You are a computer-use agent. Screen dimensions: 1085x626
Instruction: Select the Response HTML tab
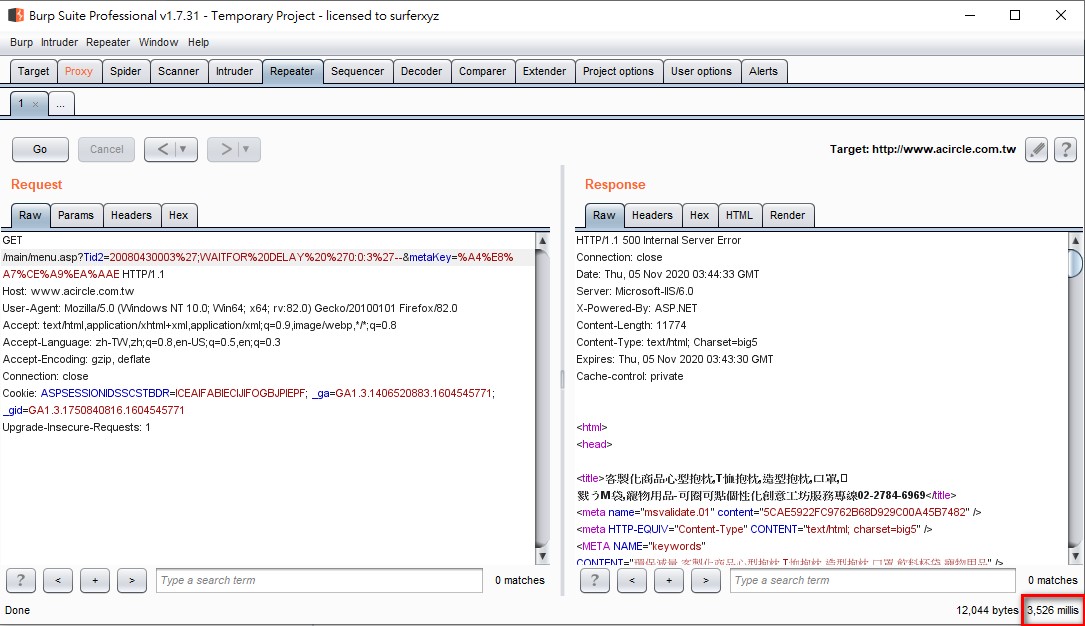740,215
